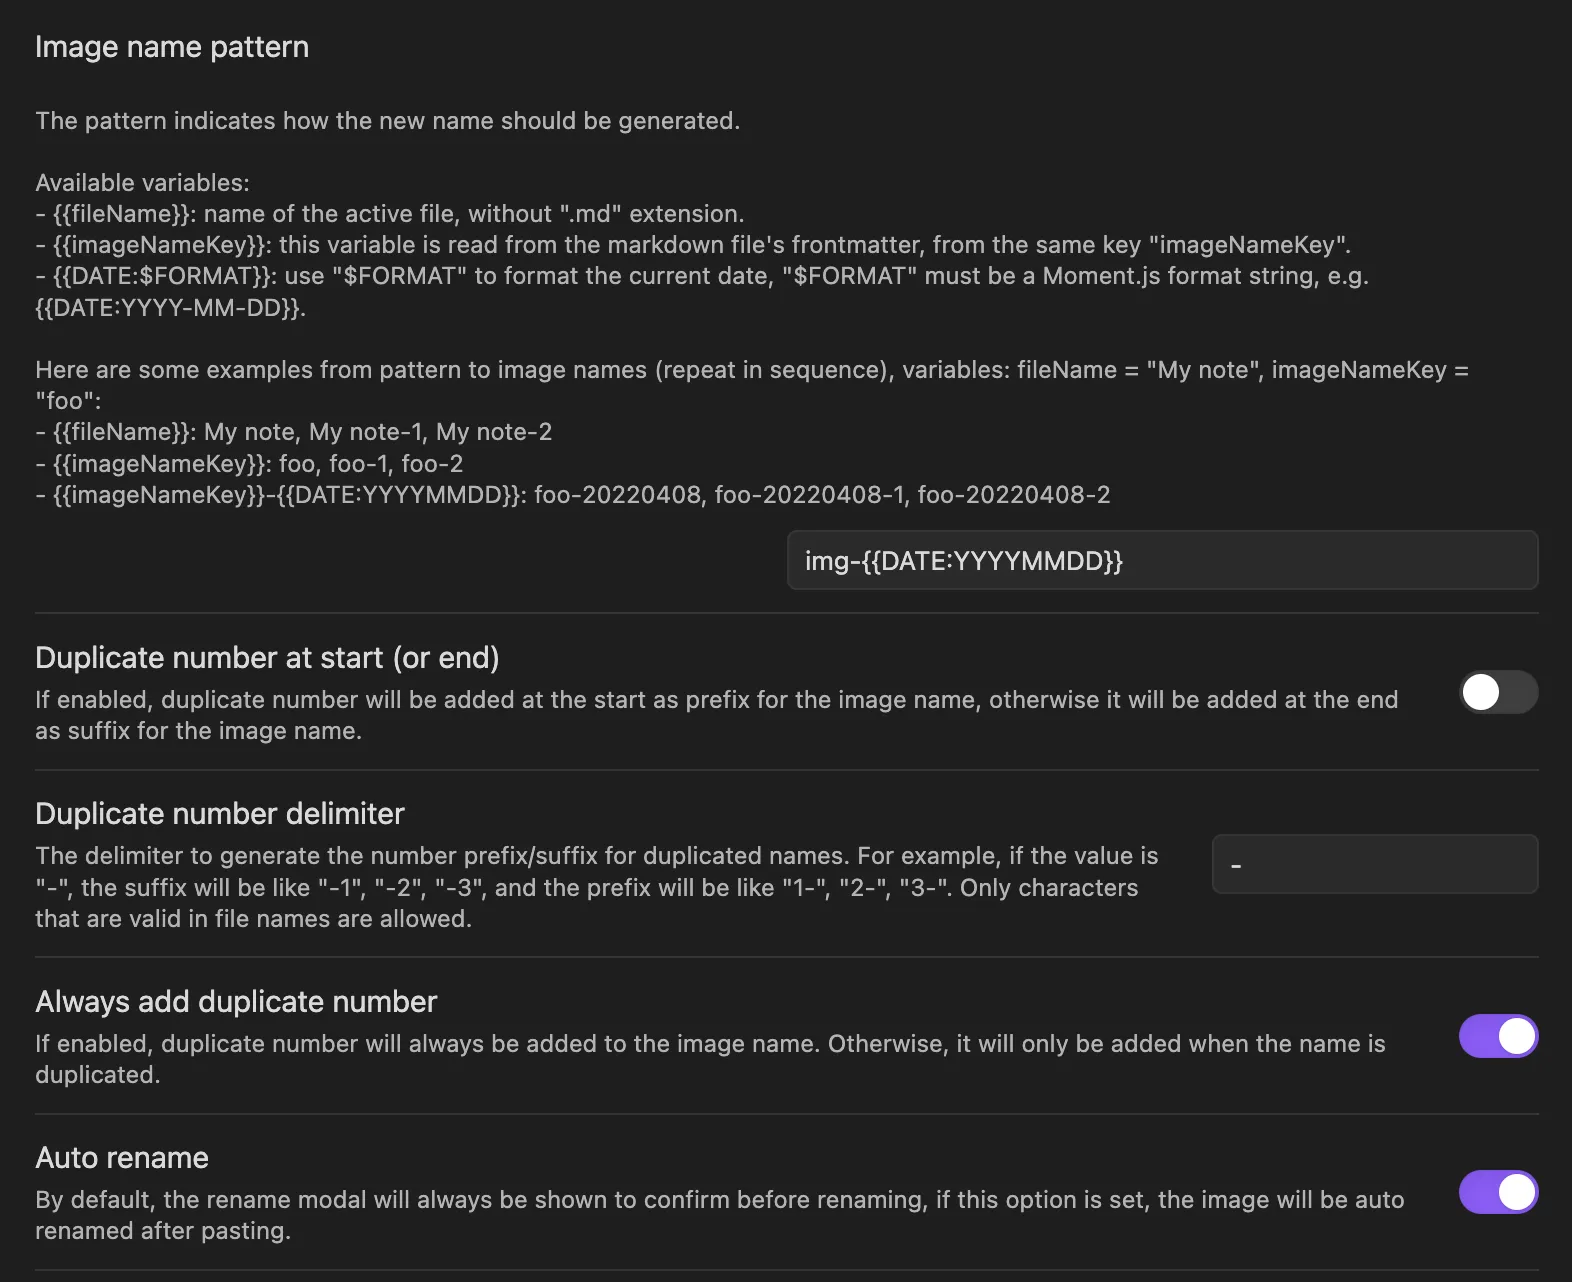Click the line mentioning the markdown file's frontmatter
Screen dimensions: 1572x1282
pos(693,245)
